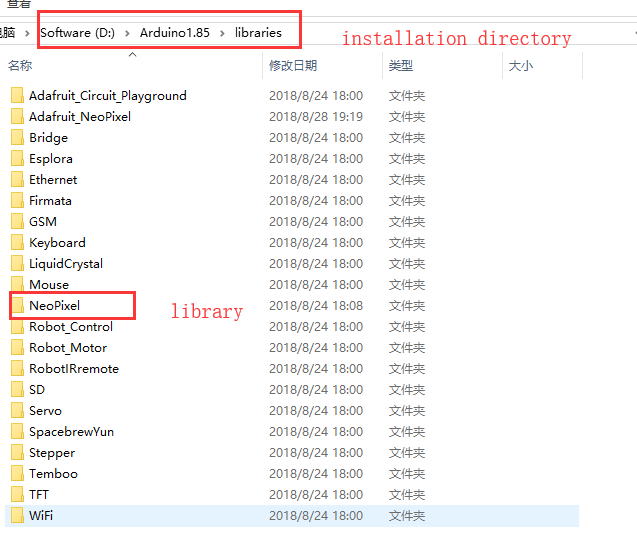Click the NeoPixel folder icon
This screenshot has width=637, height=534.
(x=17, y=306)
